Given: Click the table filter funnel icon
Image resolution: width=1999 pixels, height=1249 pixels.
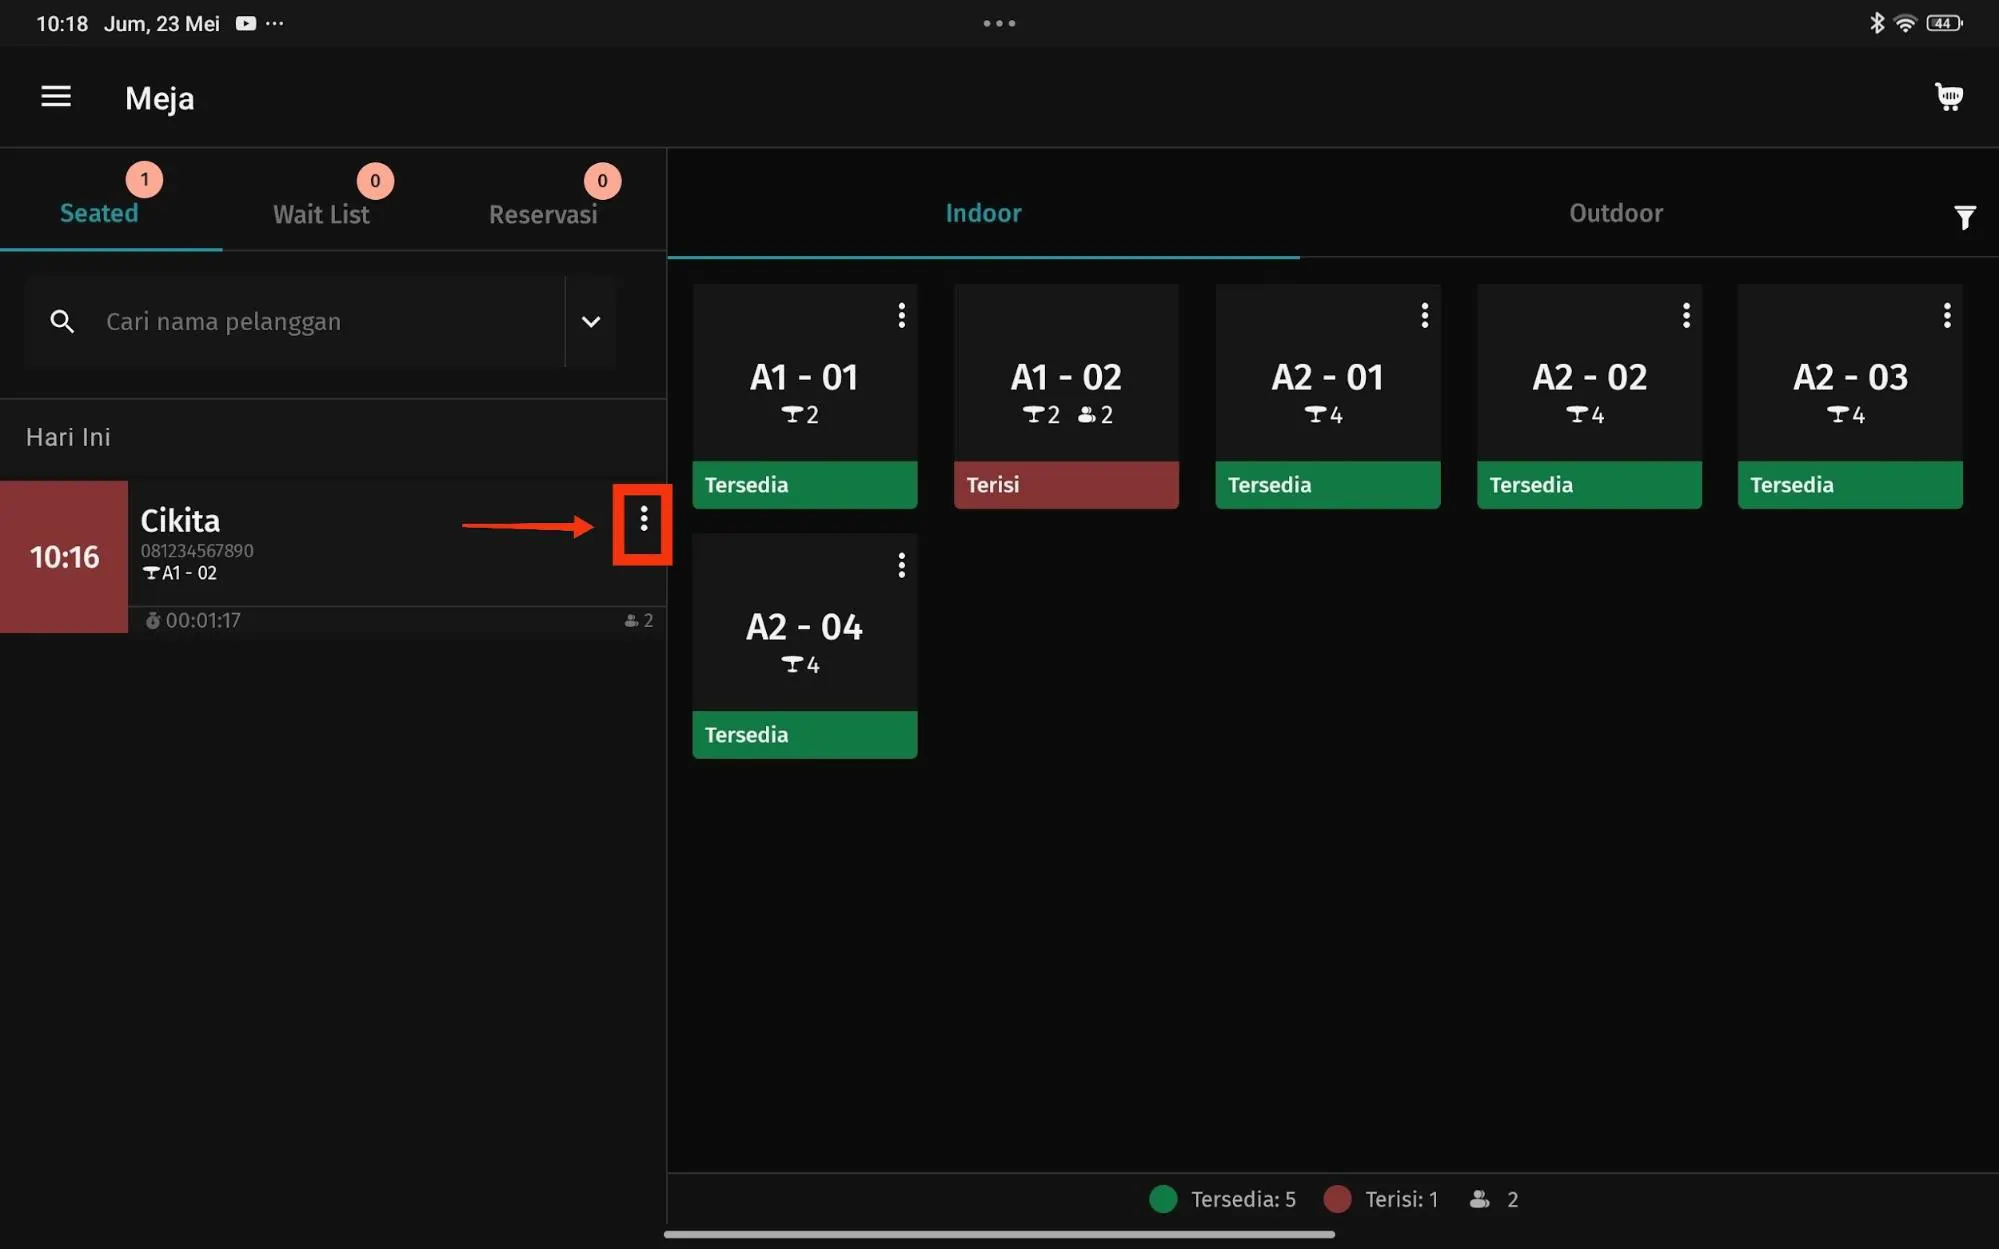Looking at the screenshot, I should 1964,217.
